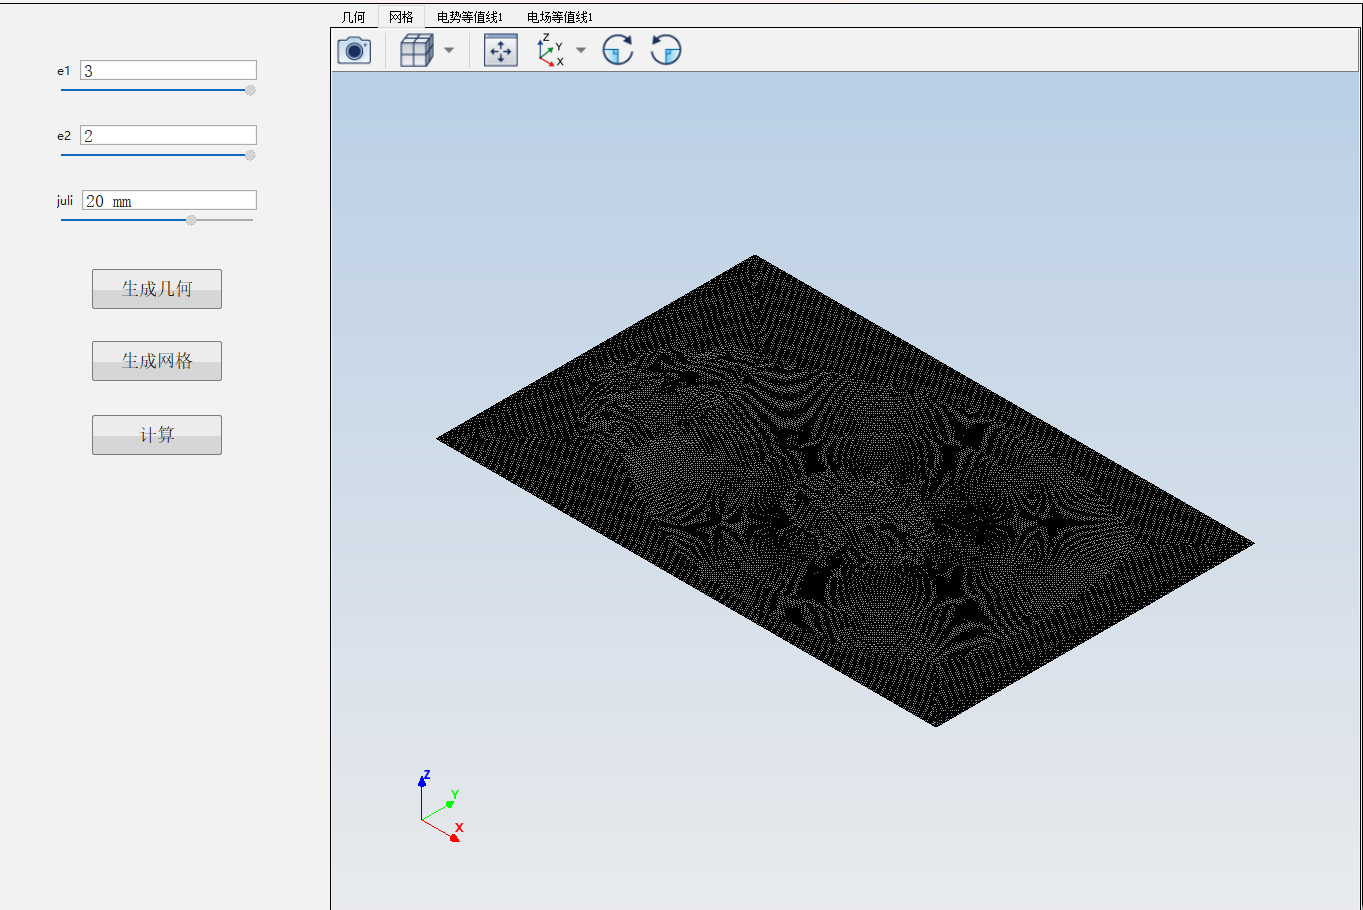Click the 生成几何 button
The width and height of the screenshot is (1363, 910).
(x=157, y=289)
